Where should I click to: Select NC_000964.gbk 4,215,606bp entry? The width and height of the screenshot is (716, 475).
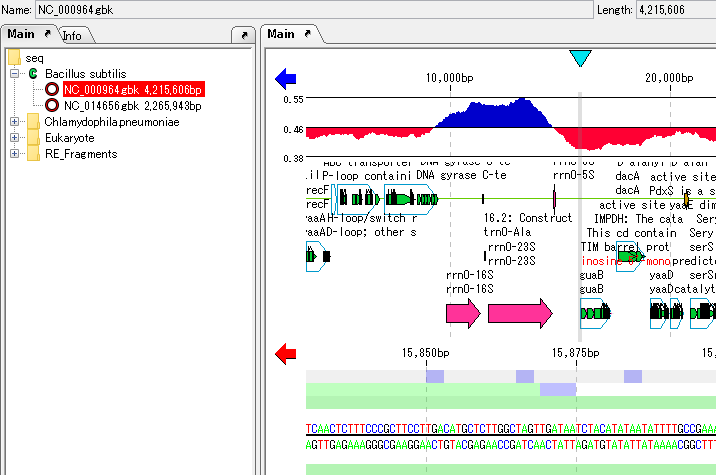click(x=133, y=90)
